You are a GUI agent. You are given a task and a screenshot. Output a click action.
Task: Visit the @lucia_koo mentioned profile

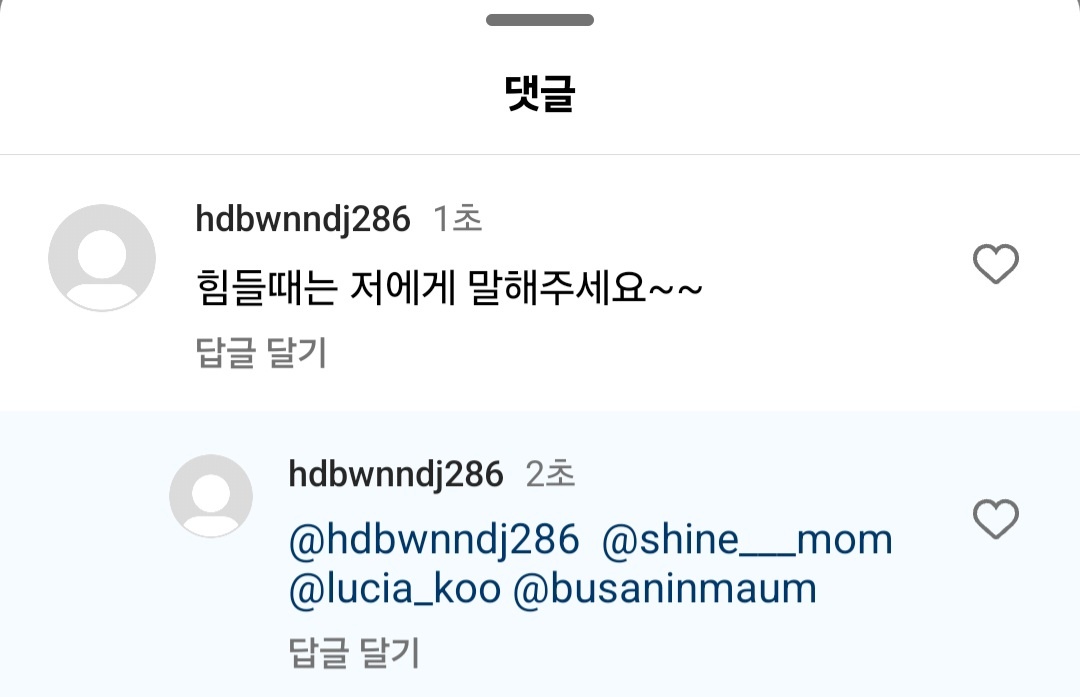click(x=395, y=590)
